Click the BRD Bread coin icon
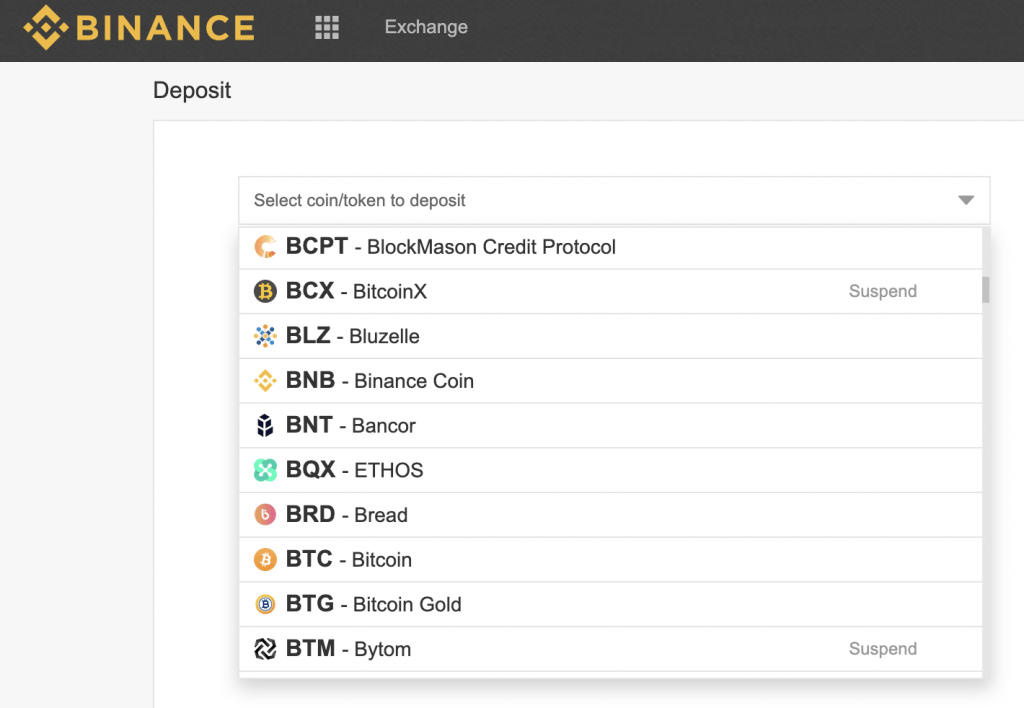1024x708 pixels. pos(265,515)
